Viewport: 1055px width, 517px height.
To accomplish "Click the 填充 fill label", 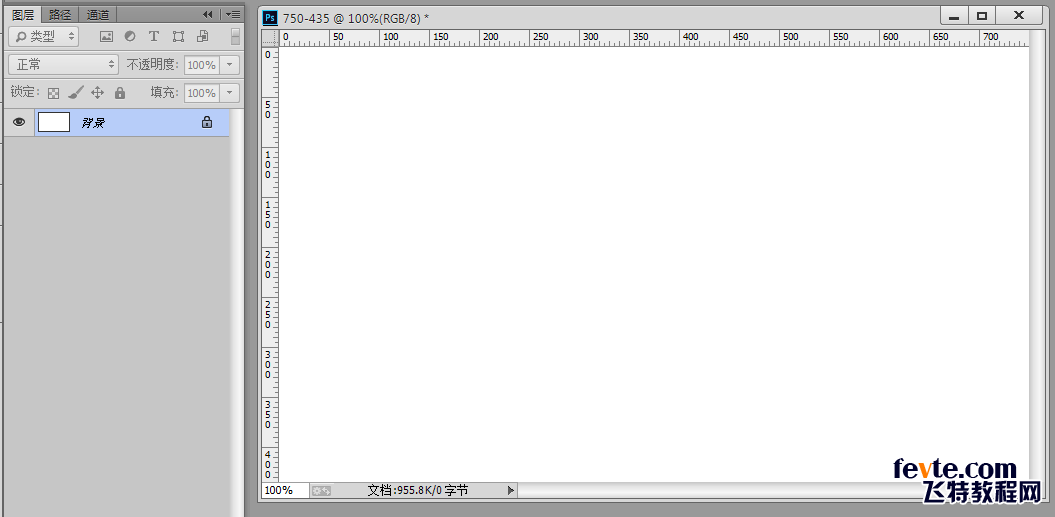I will point(165,93).
